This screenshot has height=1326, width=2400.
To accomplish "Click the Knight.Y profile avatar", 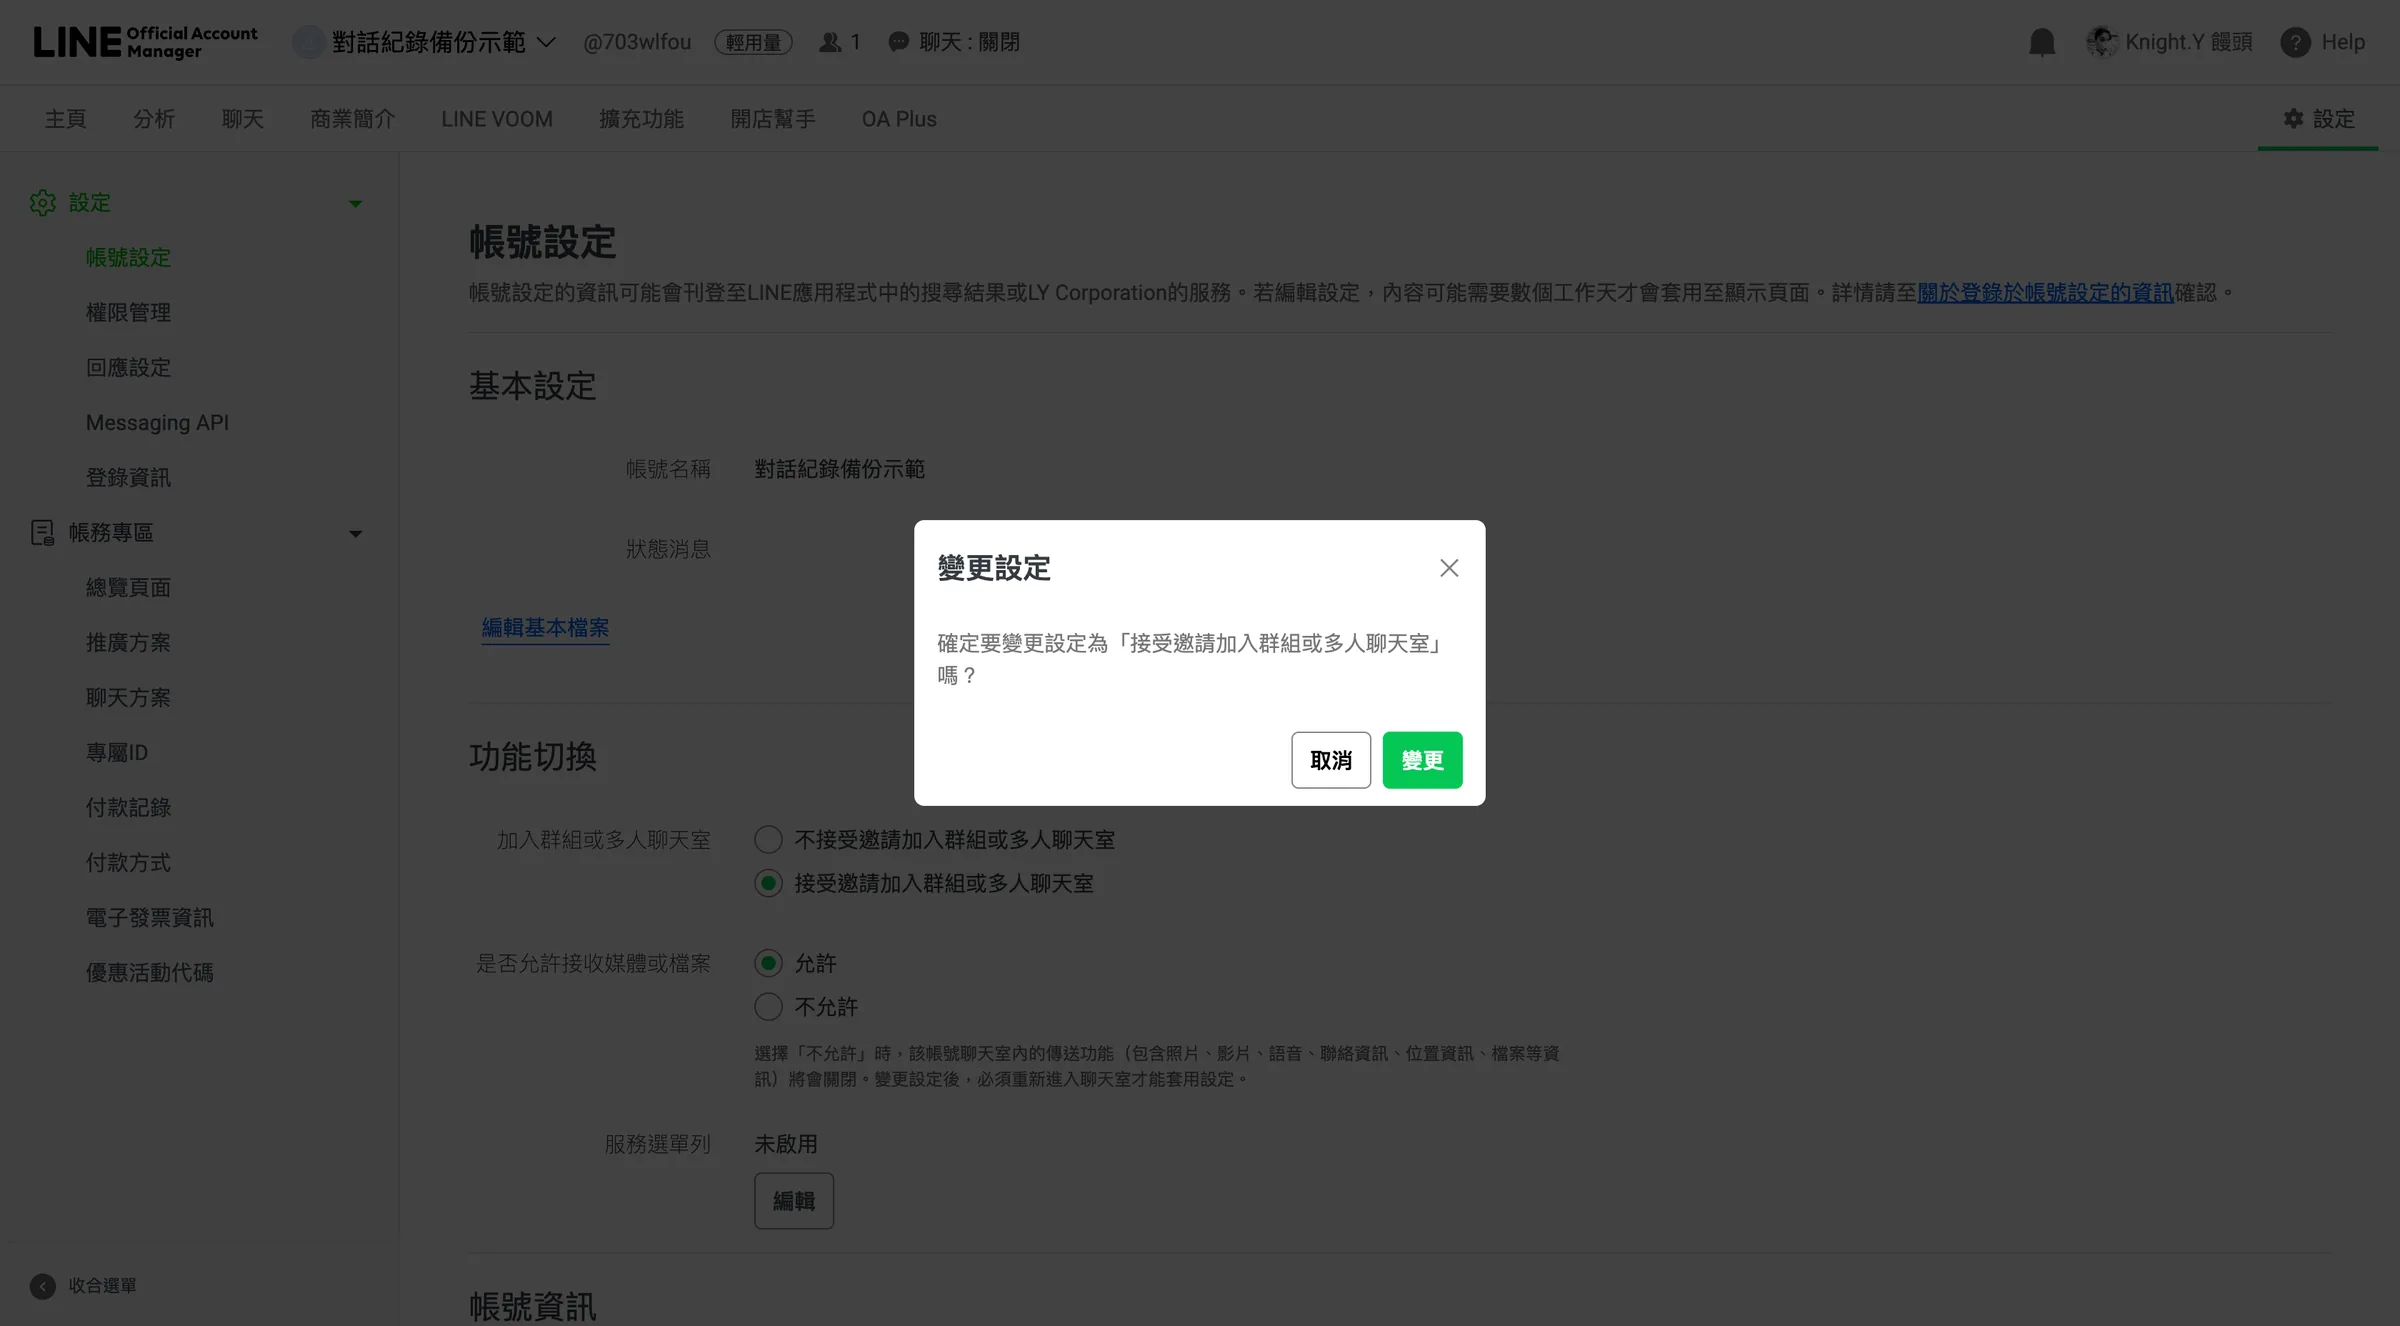I will point(2101,42).
